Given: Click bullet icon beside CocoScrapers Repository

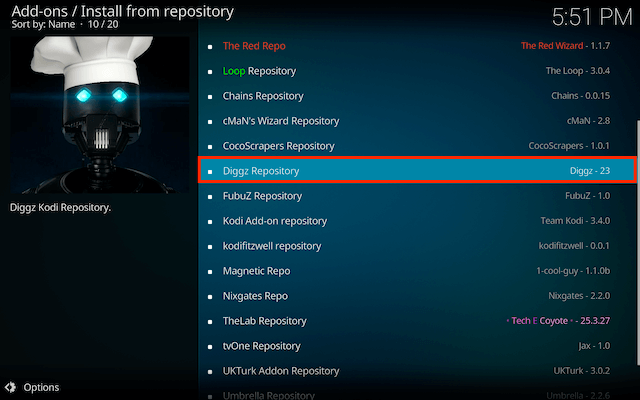Looking at the screenshot, I should tap(210, 147).
